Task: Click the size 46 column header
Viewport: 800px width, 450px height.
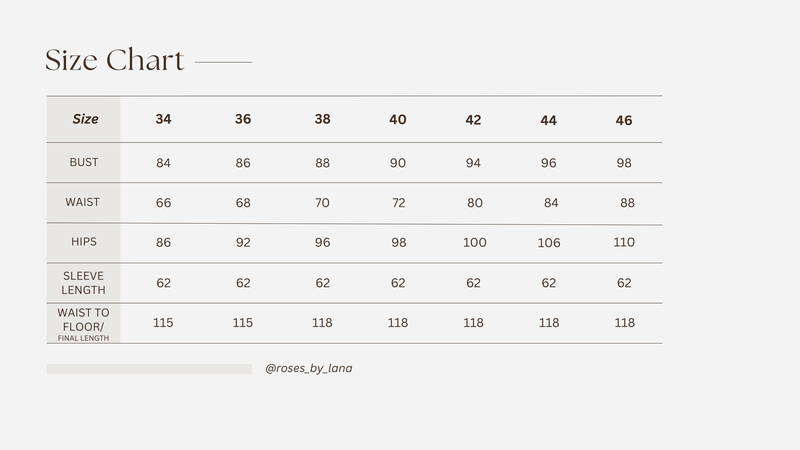Action: 624,120
